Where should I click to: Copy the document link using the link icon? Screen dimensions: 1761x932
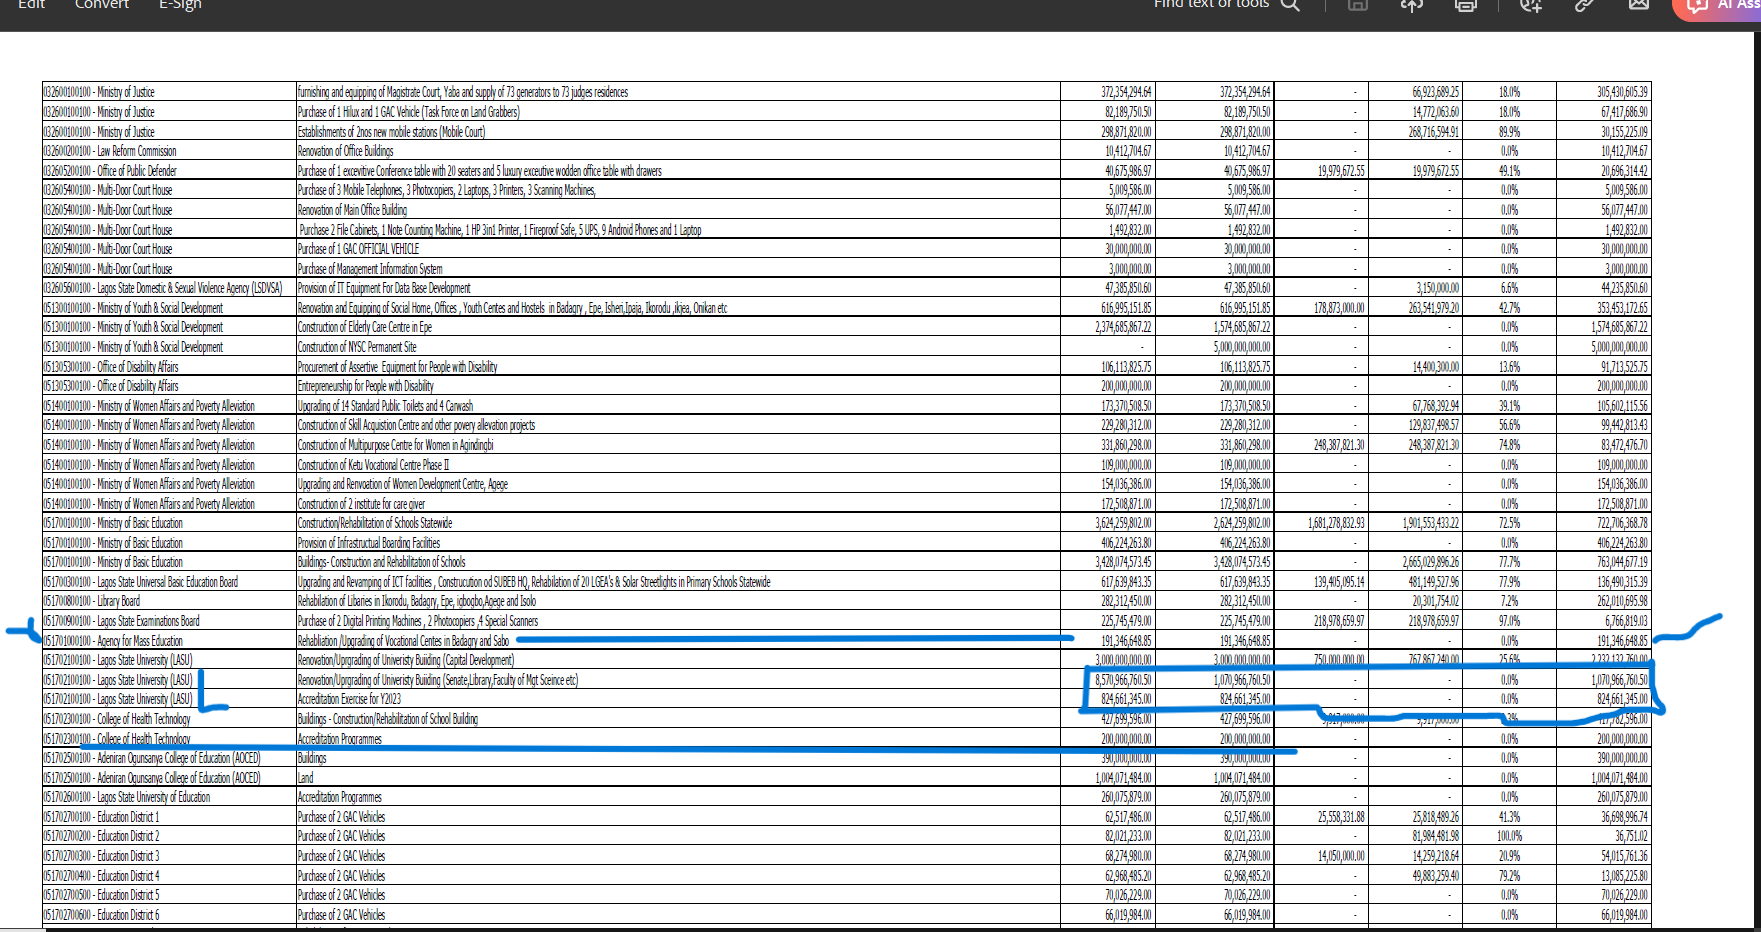tap(1583, 5)
